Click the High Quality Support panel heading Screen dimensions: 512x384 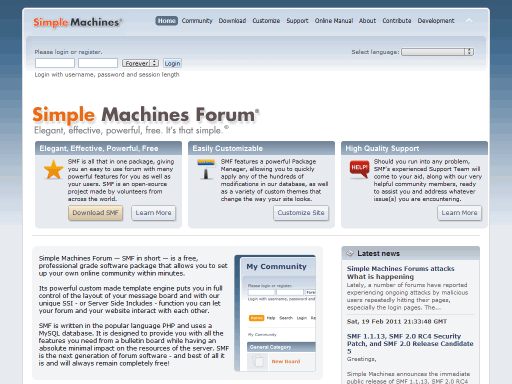pyautogui.click(x=382, y=148)
